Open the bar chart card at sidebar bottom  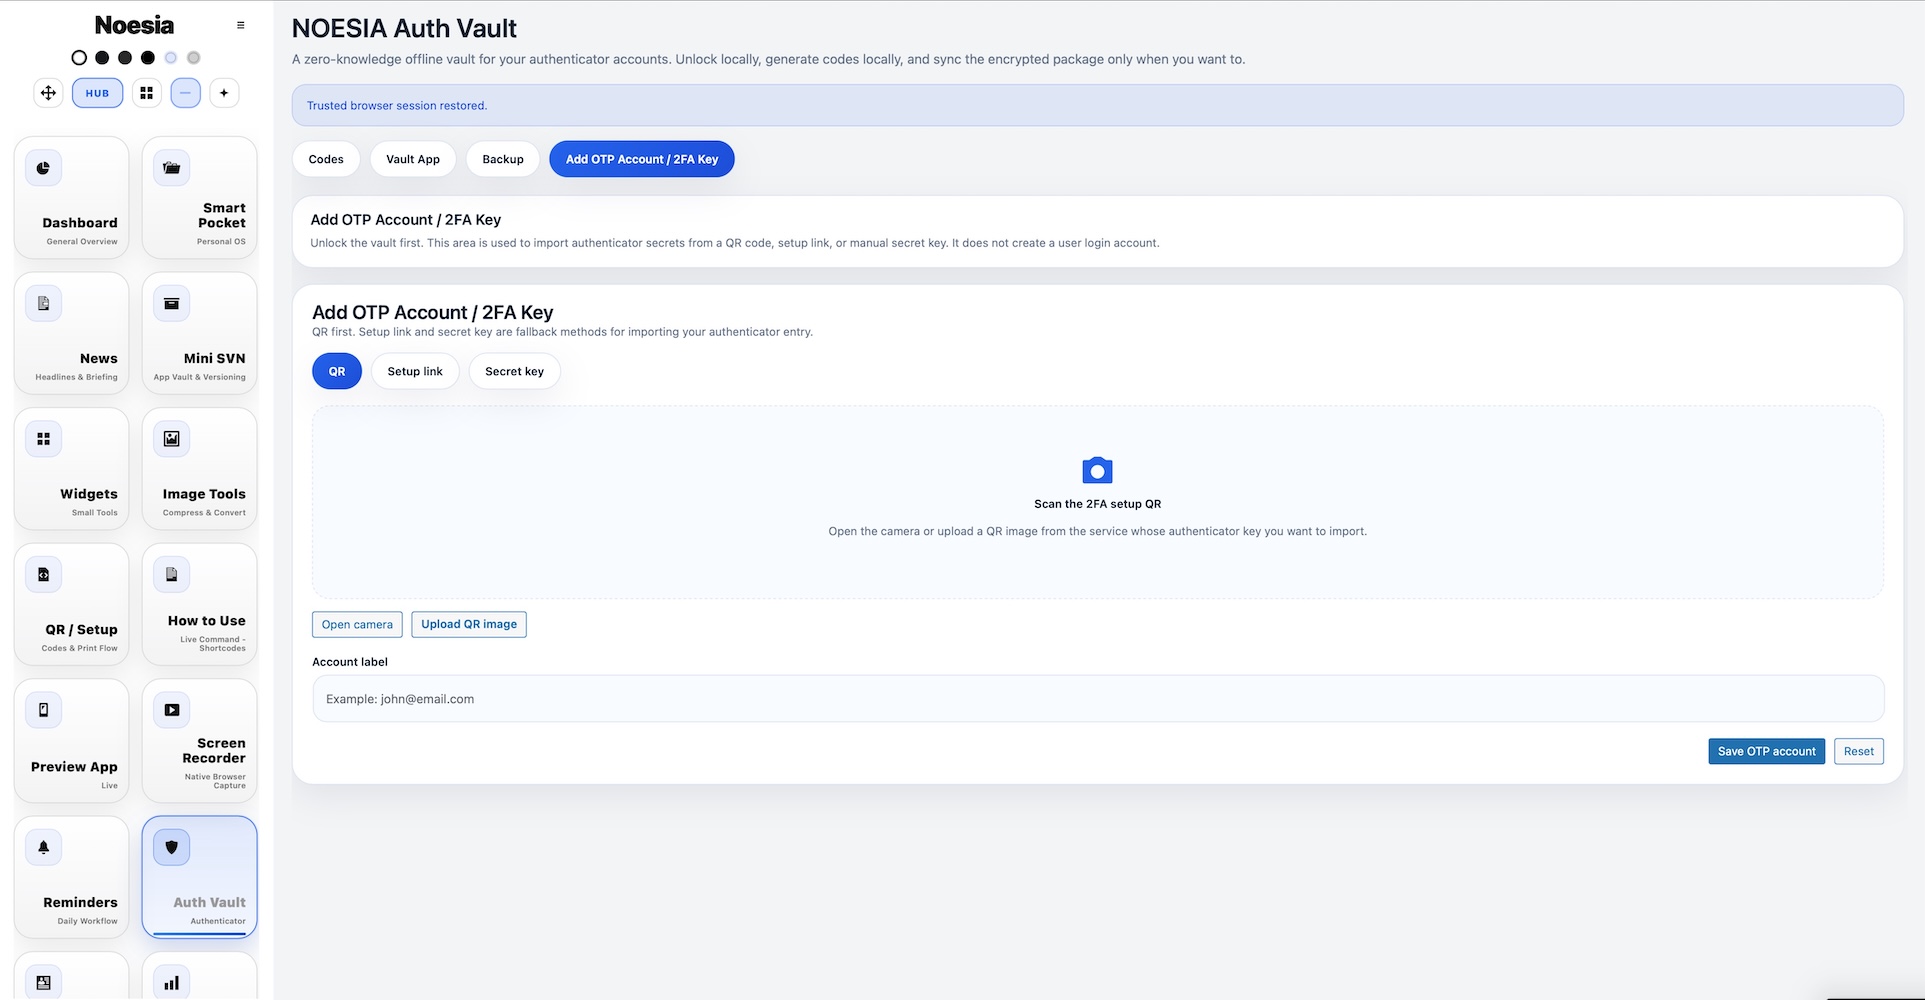[x=200, y=976]
